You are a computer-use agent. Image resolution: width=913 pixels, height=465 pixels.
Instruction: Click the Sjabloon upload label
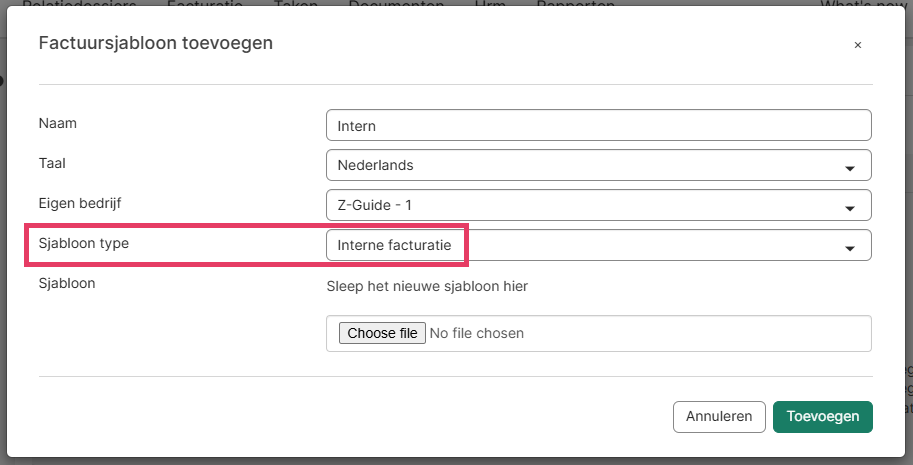(x=66, y=283)
